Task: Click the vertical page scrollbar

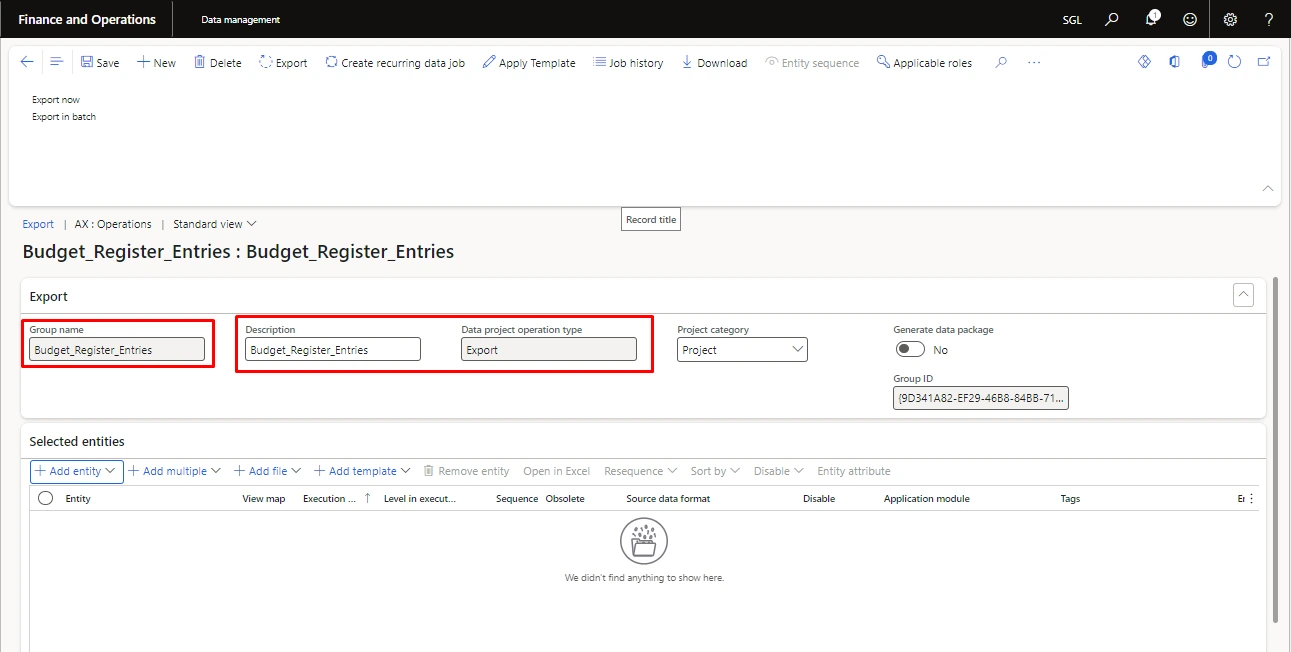Action: 1275,448
